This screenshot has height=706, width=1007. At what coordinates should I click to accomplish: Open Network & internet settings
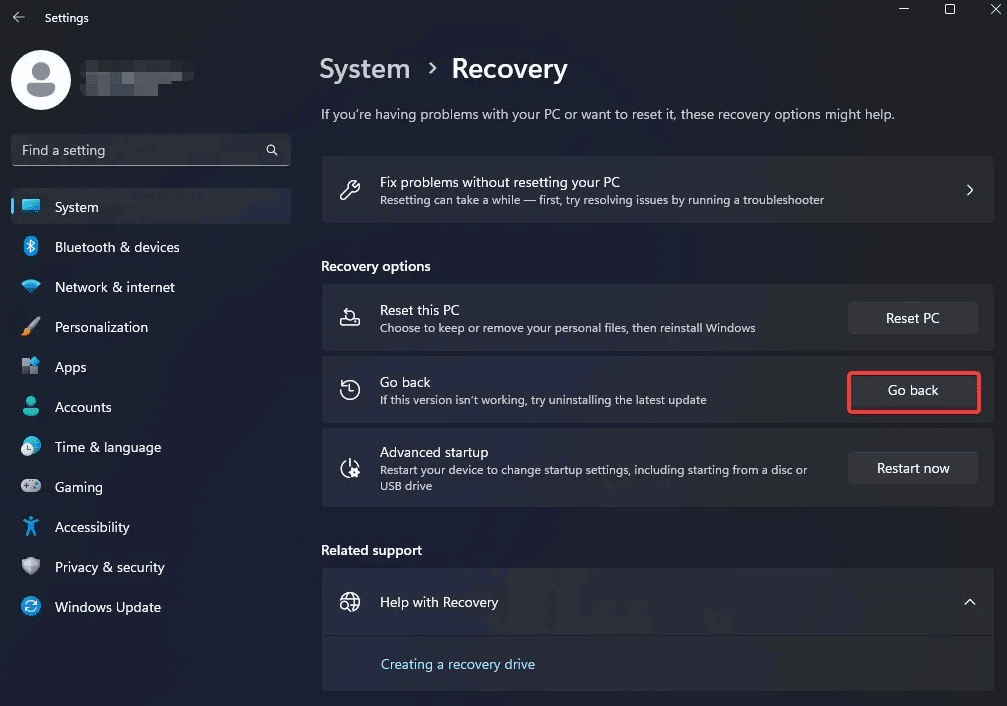tap(151, 287)
